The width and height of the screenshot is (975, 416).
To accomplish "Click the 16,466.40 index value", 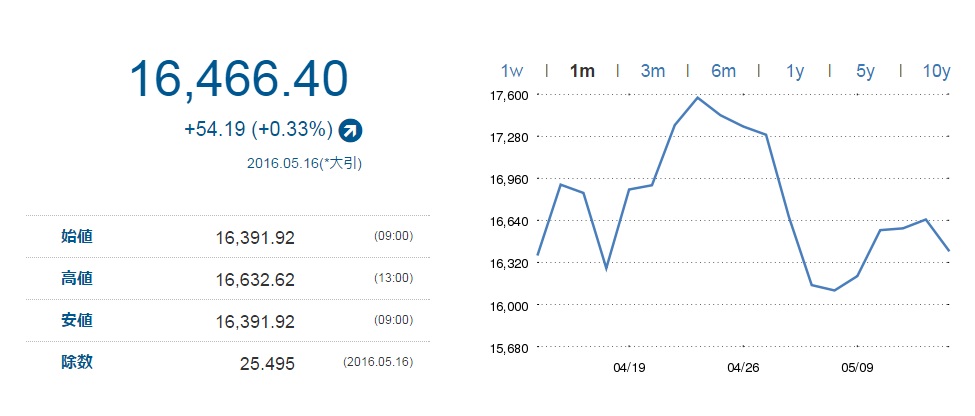I will pos(238,79).
